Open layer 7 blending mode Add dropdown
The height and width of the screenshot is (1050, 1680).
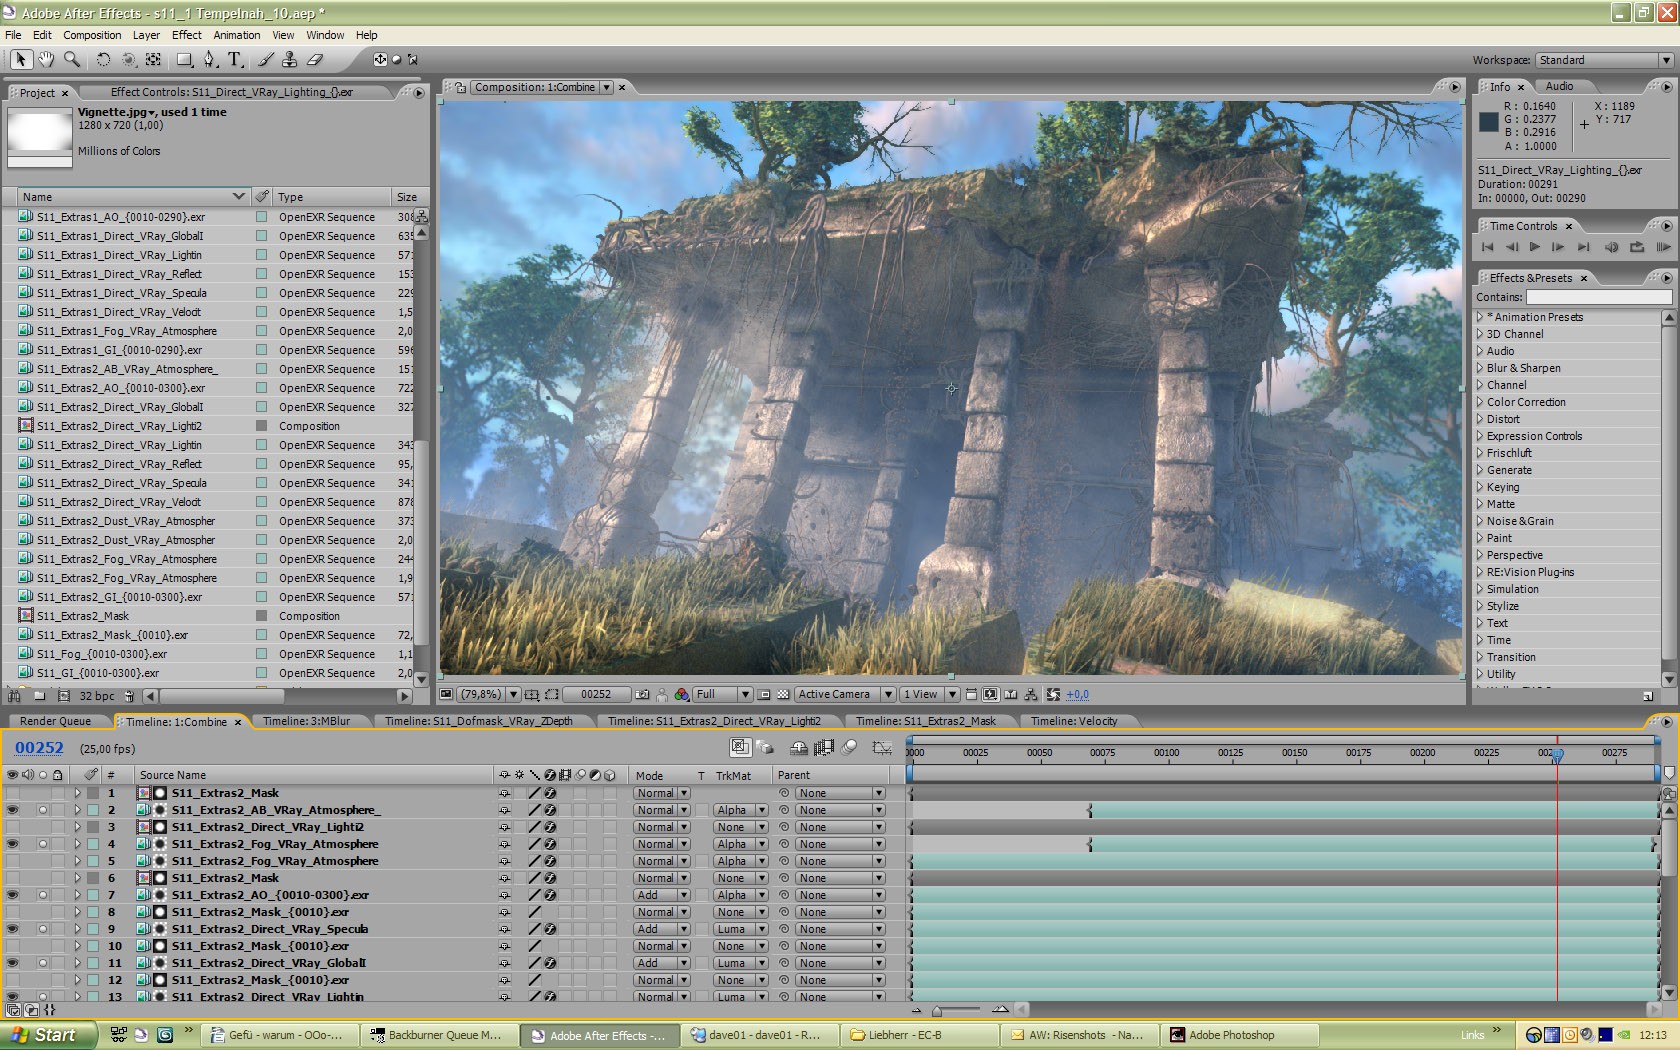[x=661, y=895]
